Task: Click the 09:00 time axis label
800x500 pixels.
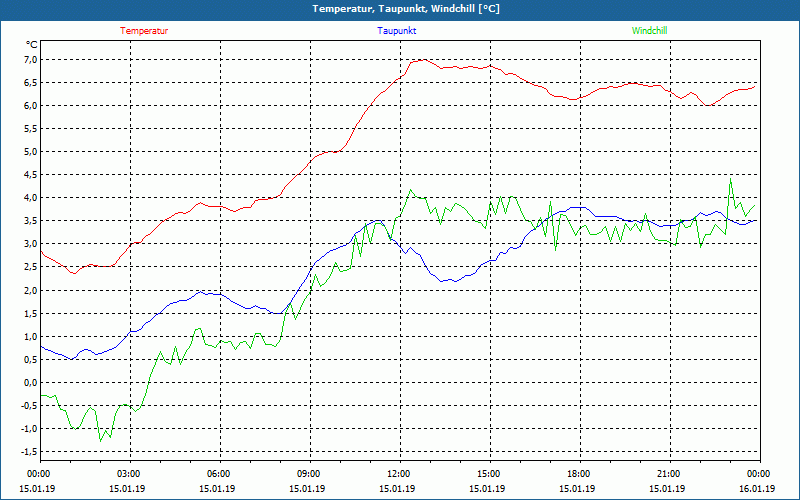Action: (x=310, y=474)
